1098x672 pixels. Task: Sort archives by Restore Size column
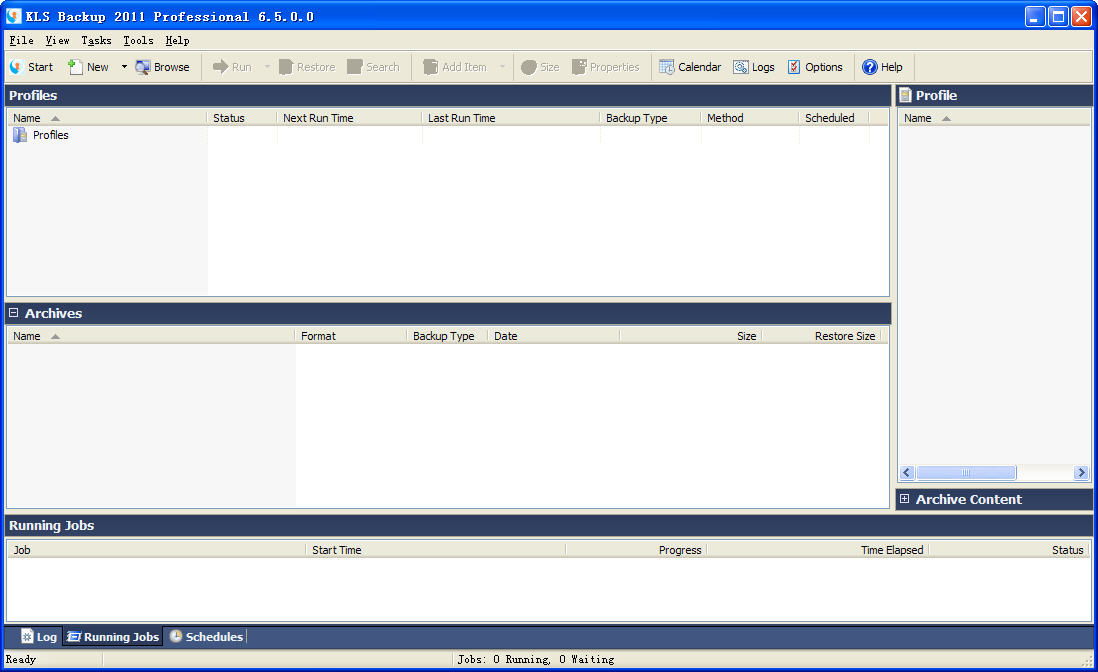(x=821, y=337)
